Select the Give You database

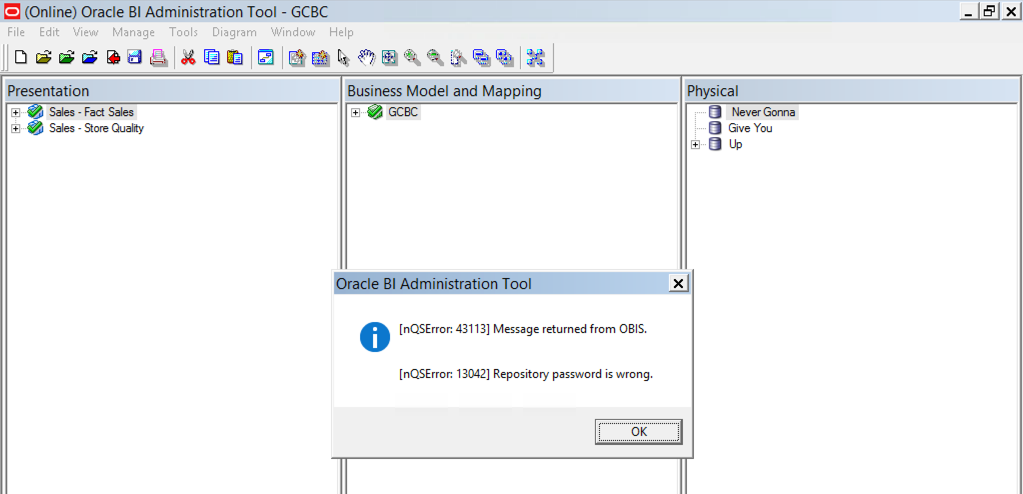[750, 129]
